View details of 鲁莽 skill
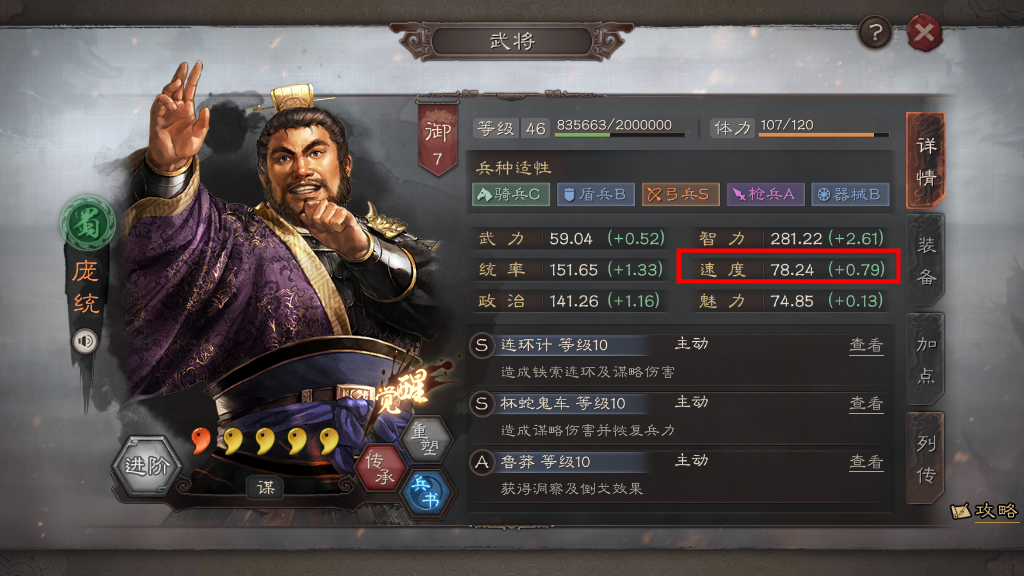 (866, 462)
